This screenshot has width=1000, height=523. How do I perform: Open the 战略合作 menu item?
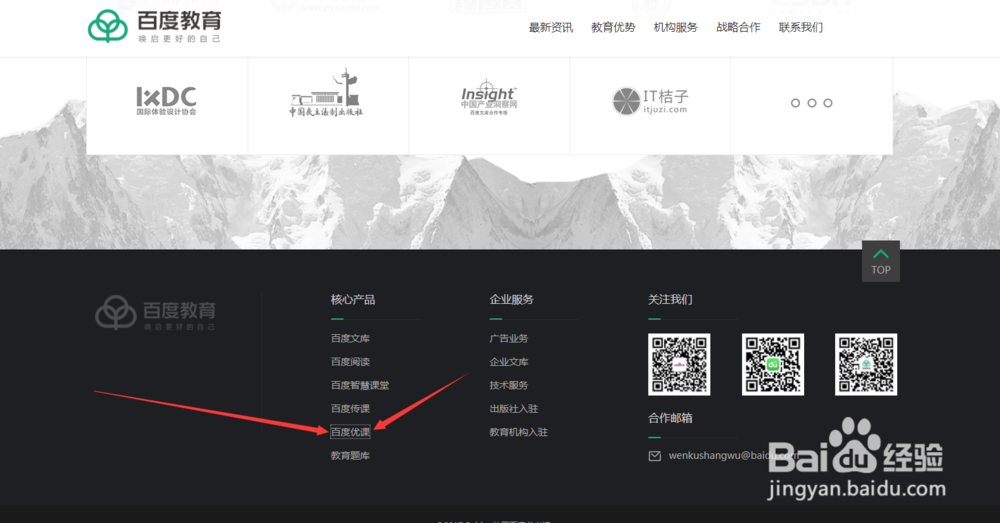coord(739,27)
